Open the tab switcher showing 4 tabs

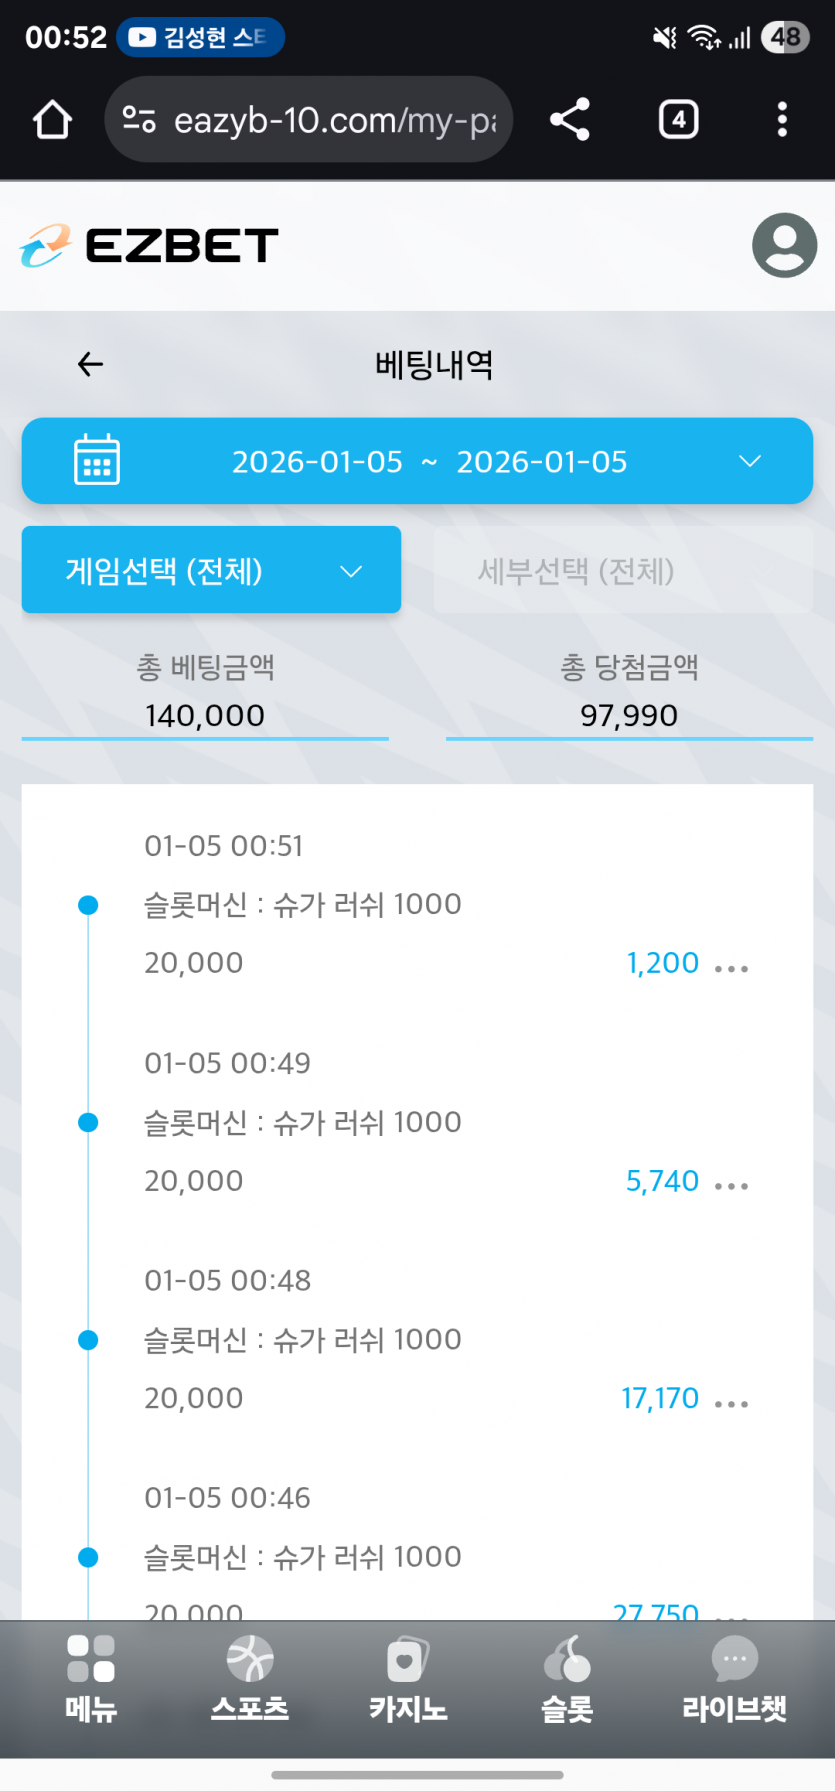[x=679, y=120]
